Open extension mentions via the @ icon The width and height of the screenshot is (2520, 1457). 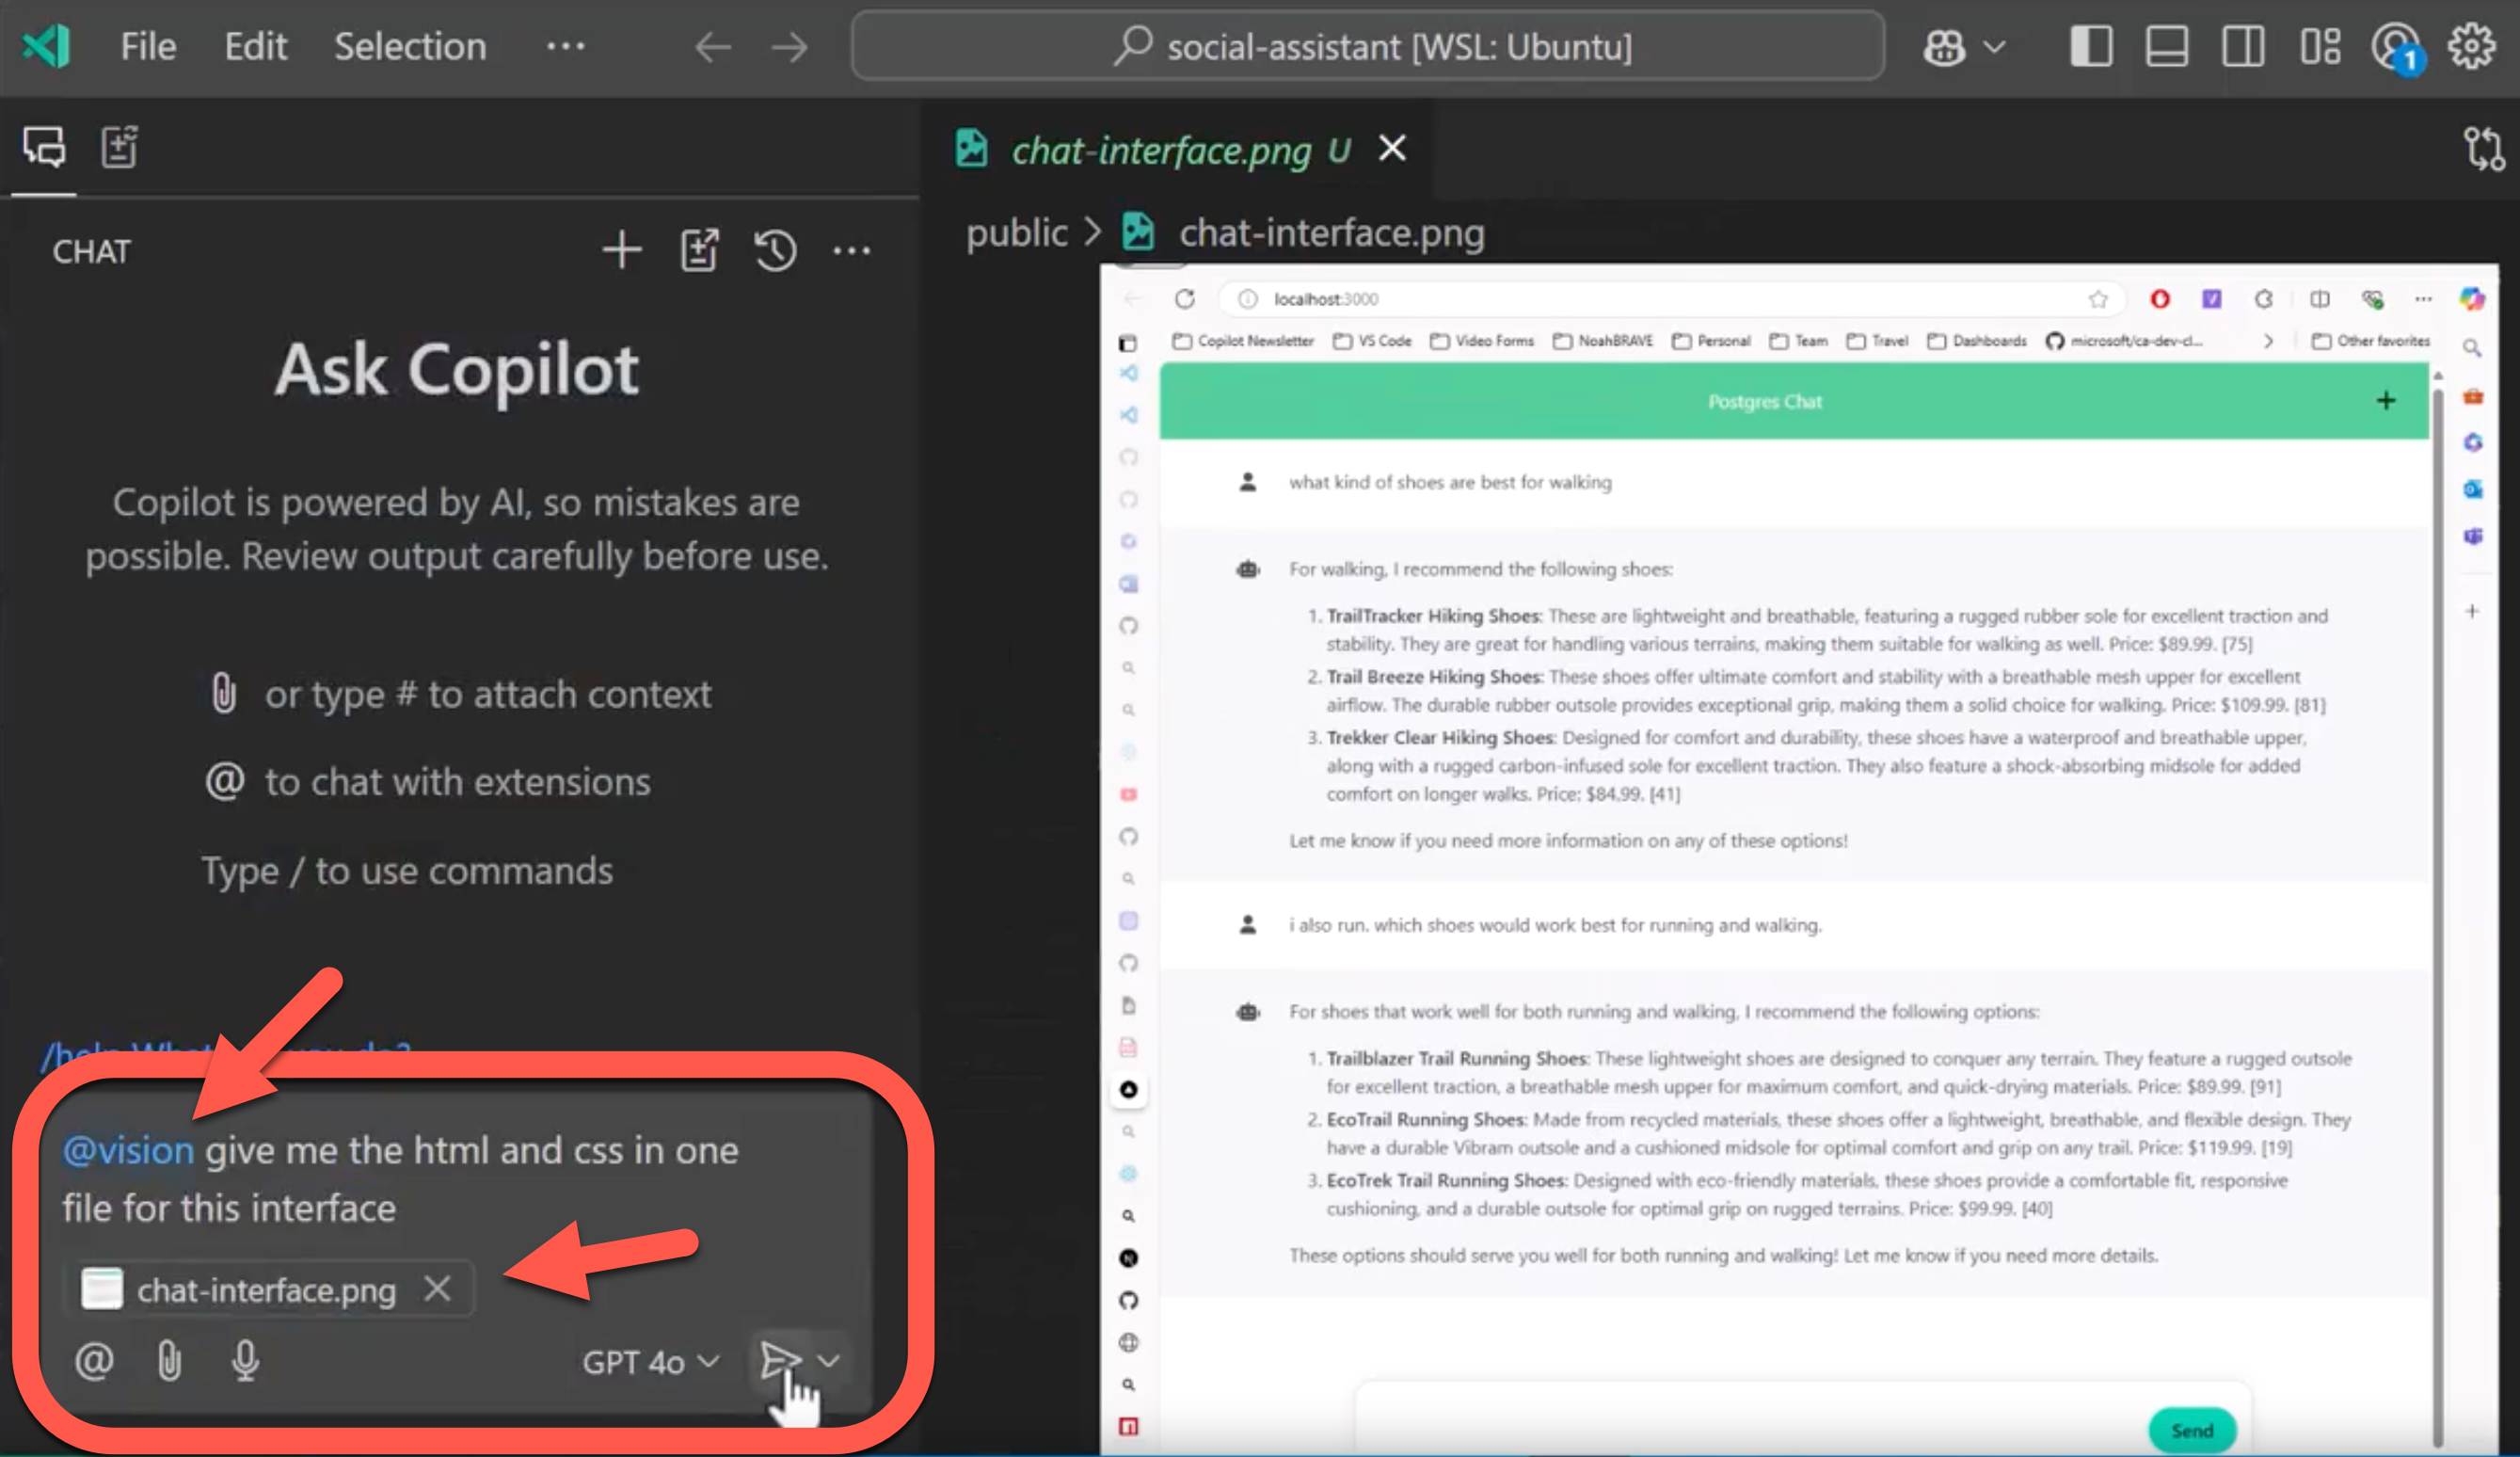93,1360
